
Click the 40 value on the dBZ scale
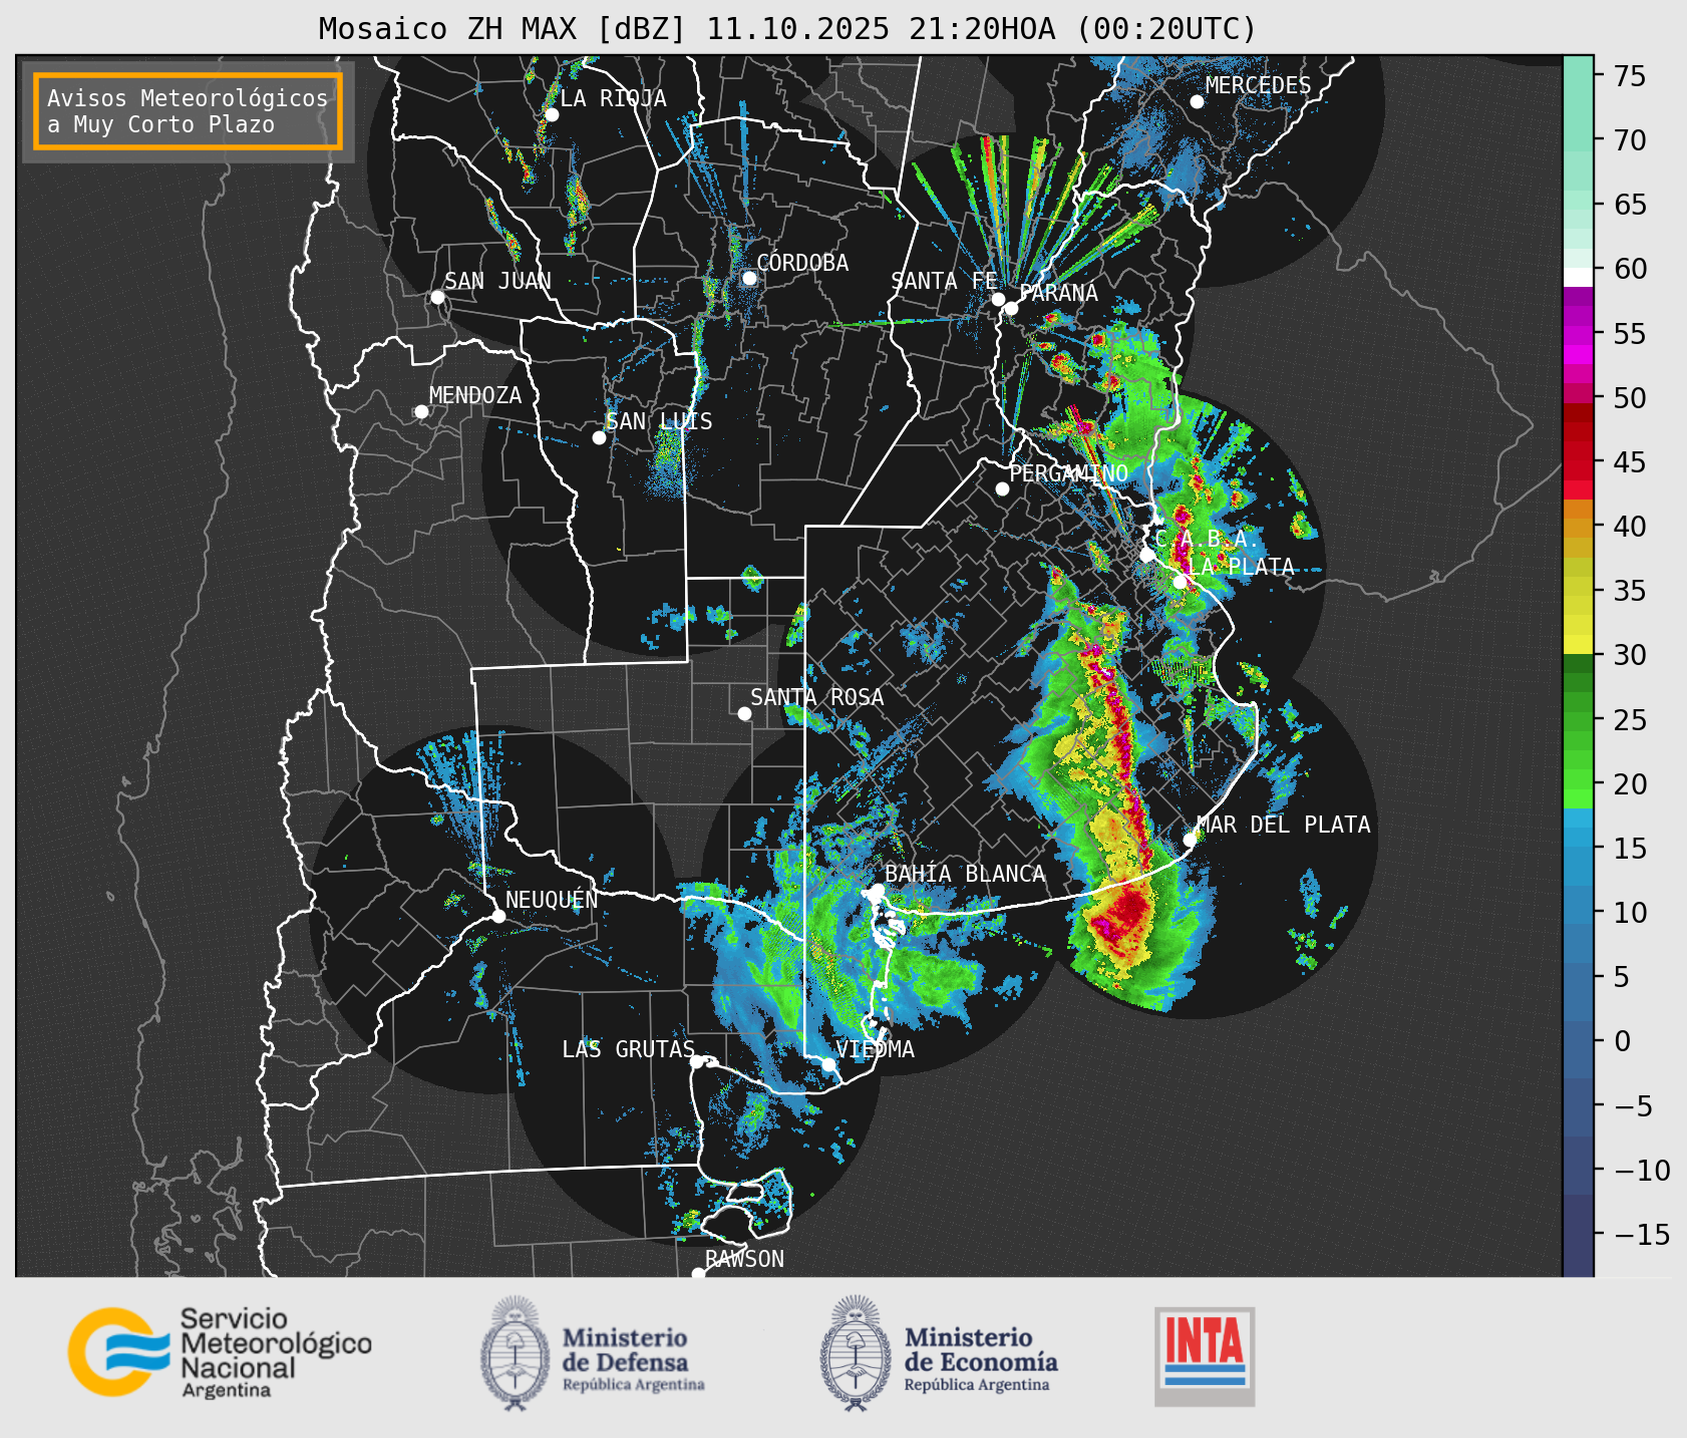[x=1630, y=527]
